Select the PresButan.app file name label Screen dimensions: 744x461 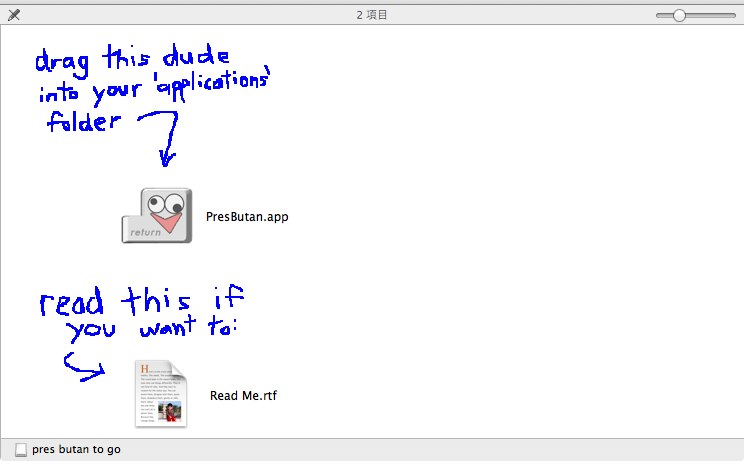(x=246, y=216)
